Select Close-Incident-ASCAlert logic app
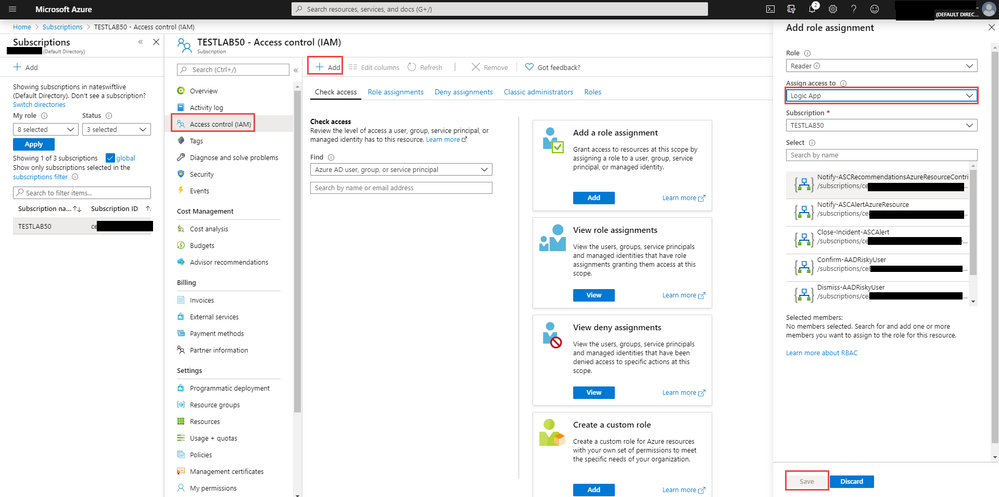Screen dimensions: 999x497 coord(877,236)
